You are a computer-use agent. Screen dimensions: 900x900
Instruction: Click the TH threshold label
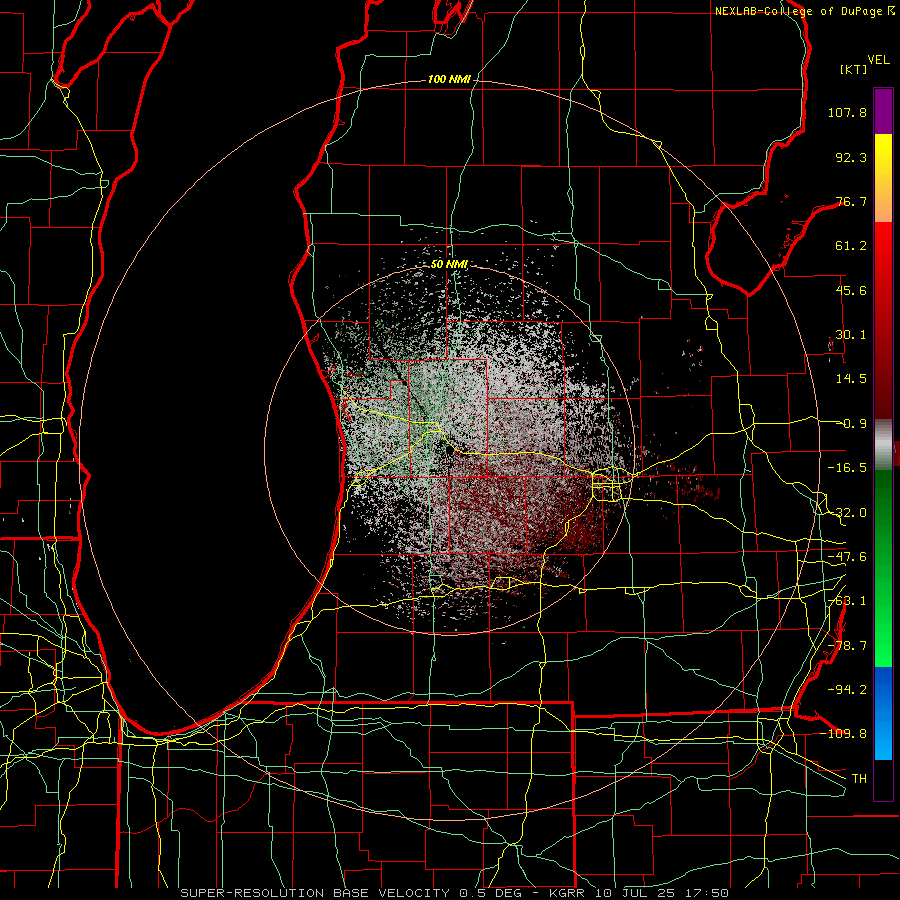pos(859,779)
